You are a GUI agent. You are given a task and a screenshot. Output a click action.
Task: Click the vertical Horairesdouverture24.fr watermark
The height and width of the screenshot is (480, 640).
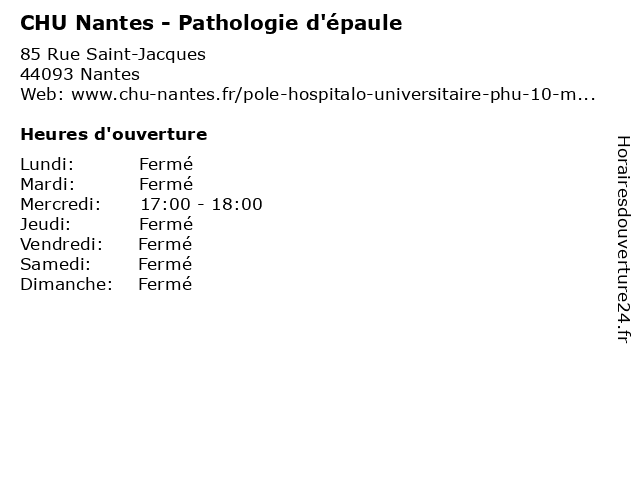click(623, 239)
